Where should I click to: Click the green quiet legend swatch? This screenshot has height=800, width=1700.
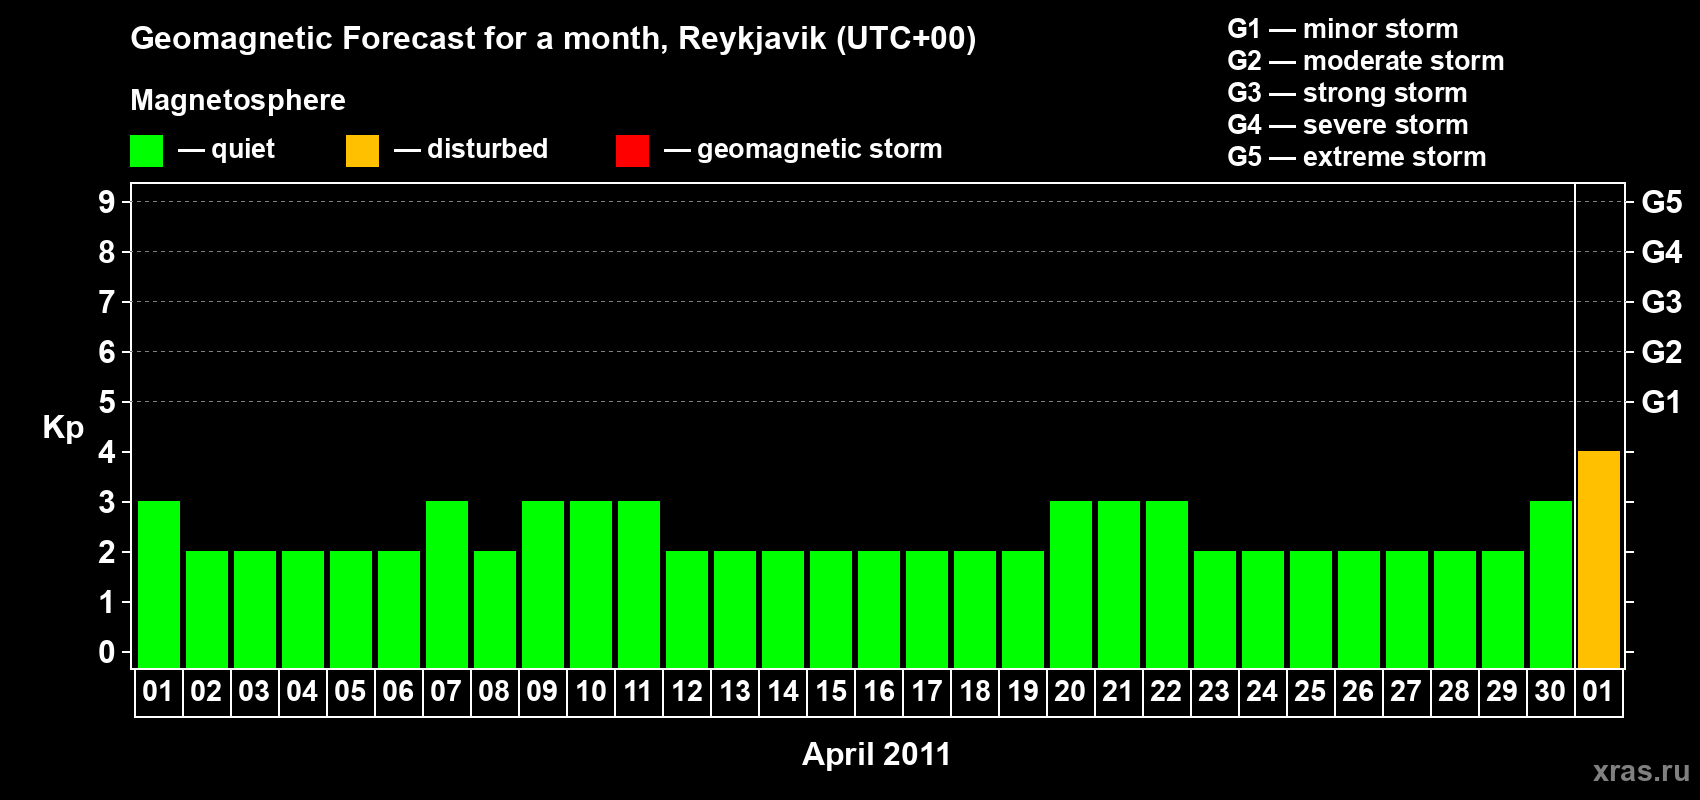pyautogui.click(x=146, y=151)
